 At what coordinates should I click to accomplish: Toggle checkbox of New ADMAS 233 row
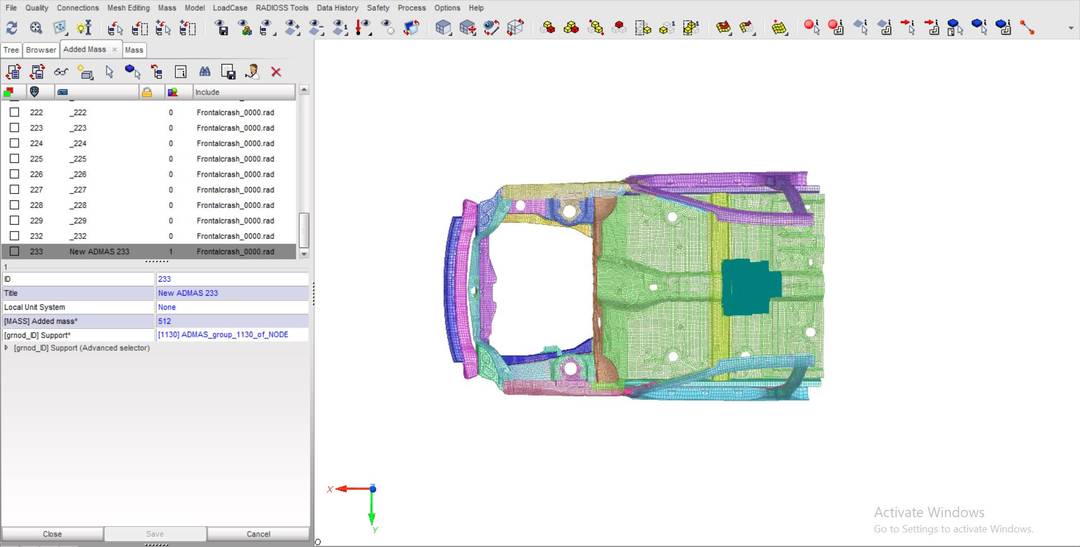click(14, 252)
